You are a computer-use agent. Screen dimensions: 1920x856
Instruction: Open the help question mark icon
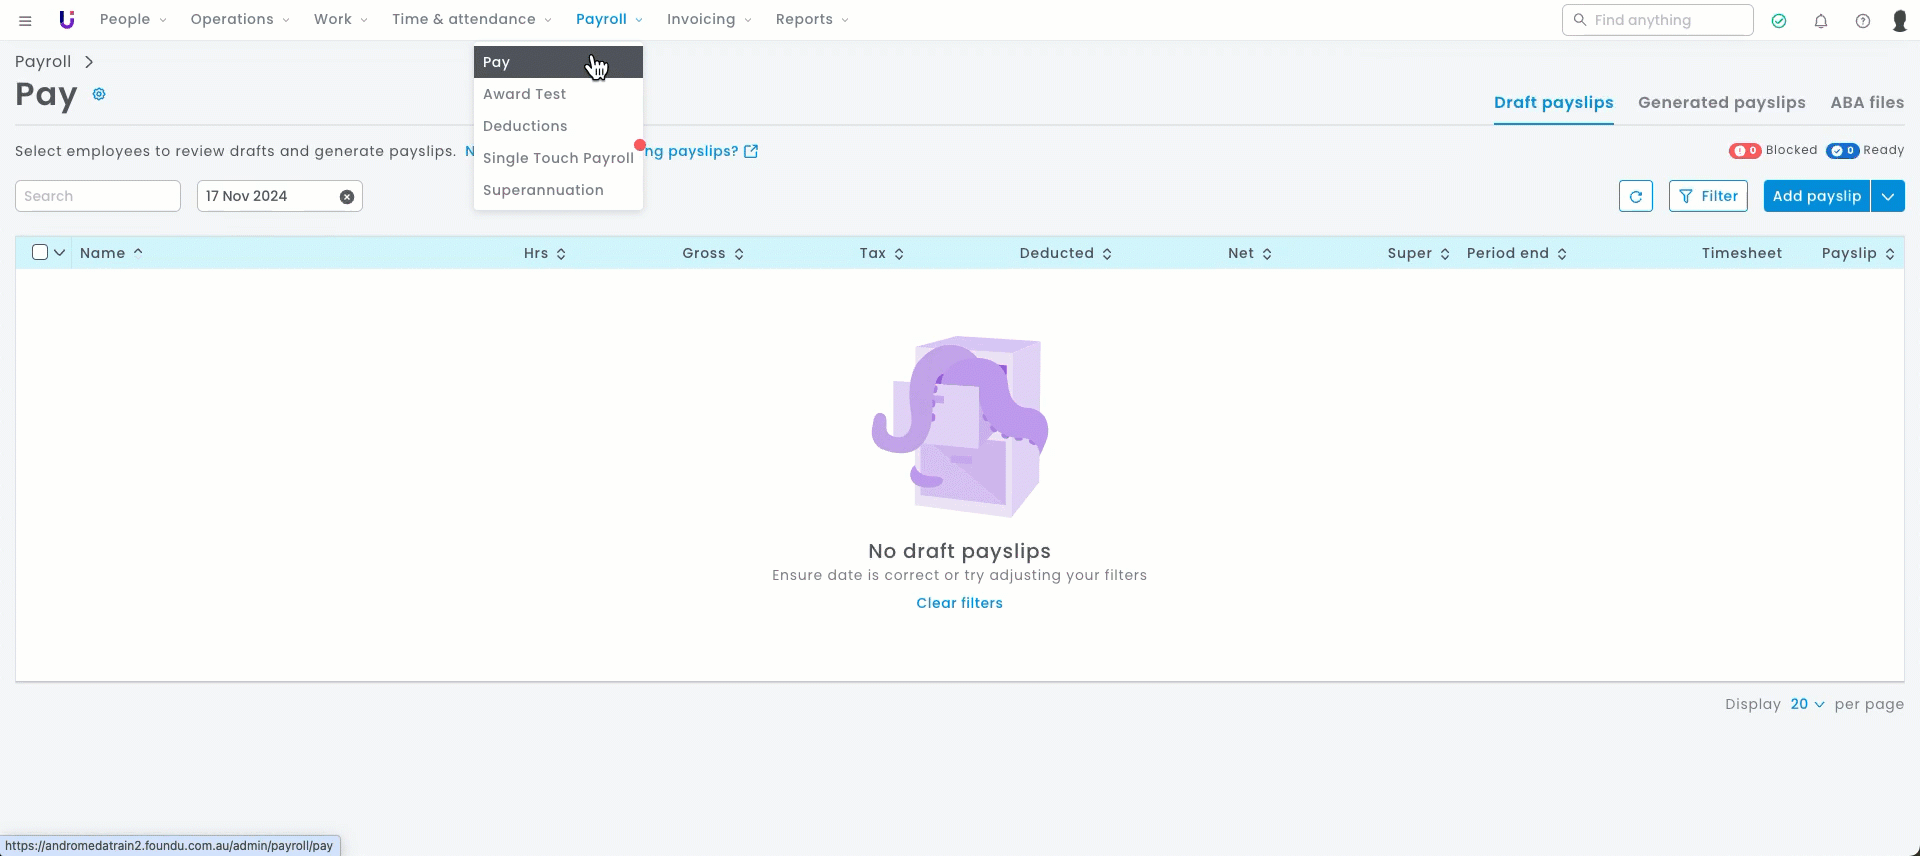tap(1863, 21)
